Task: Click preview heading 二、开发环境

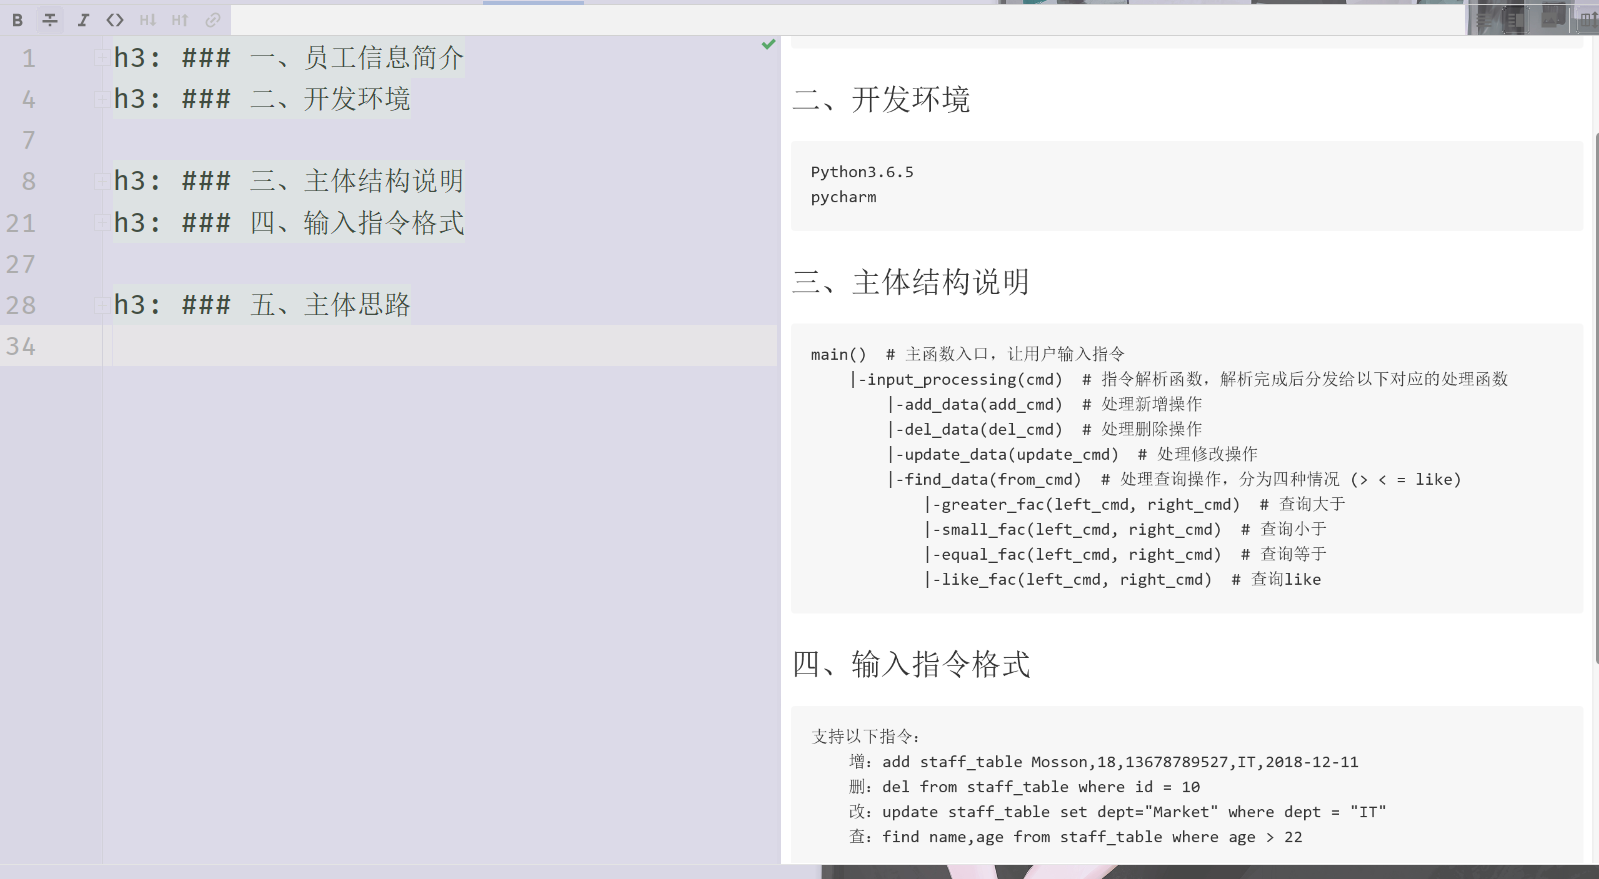Action: click(x=881, y=100)
